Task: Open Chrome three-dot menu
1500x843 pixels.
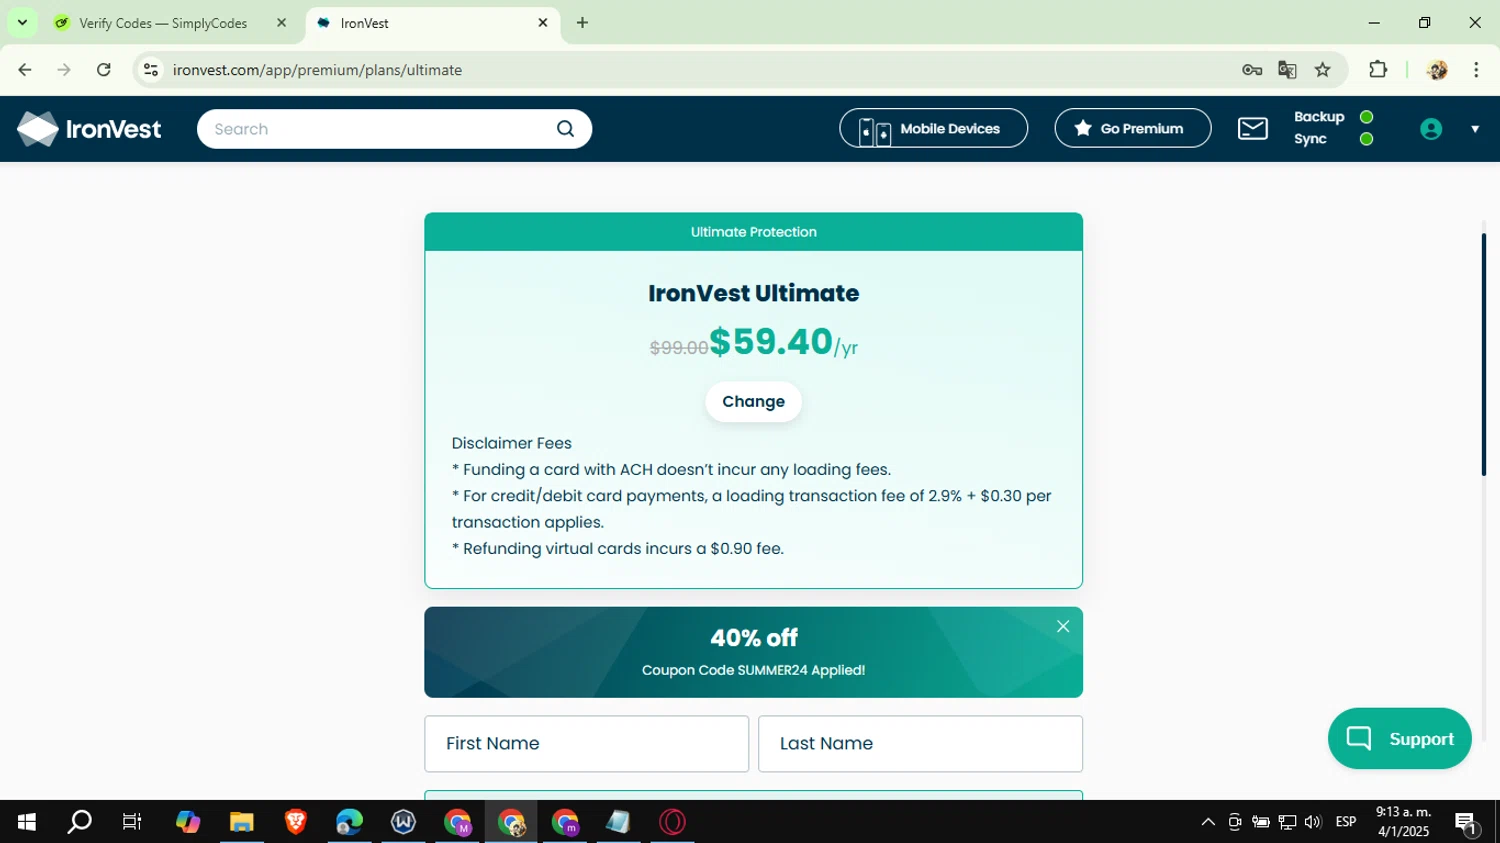Action: [1476, 70]
